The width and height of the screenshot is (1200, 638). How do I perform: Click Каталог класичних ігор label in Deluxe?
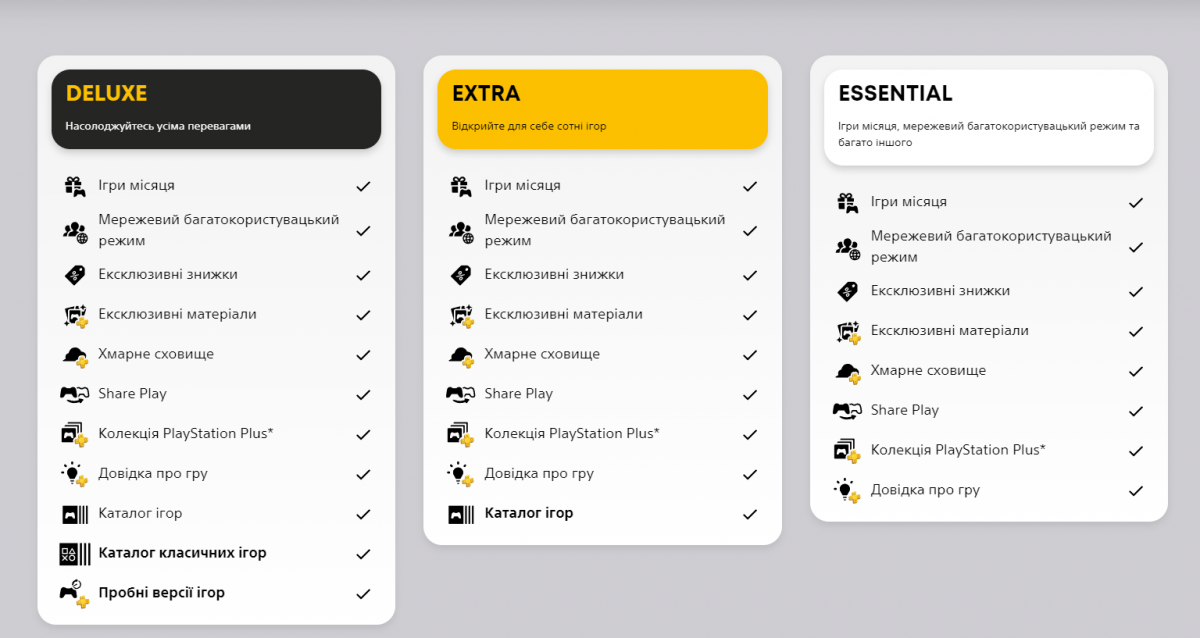point(182,553)
